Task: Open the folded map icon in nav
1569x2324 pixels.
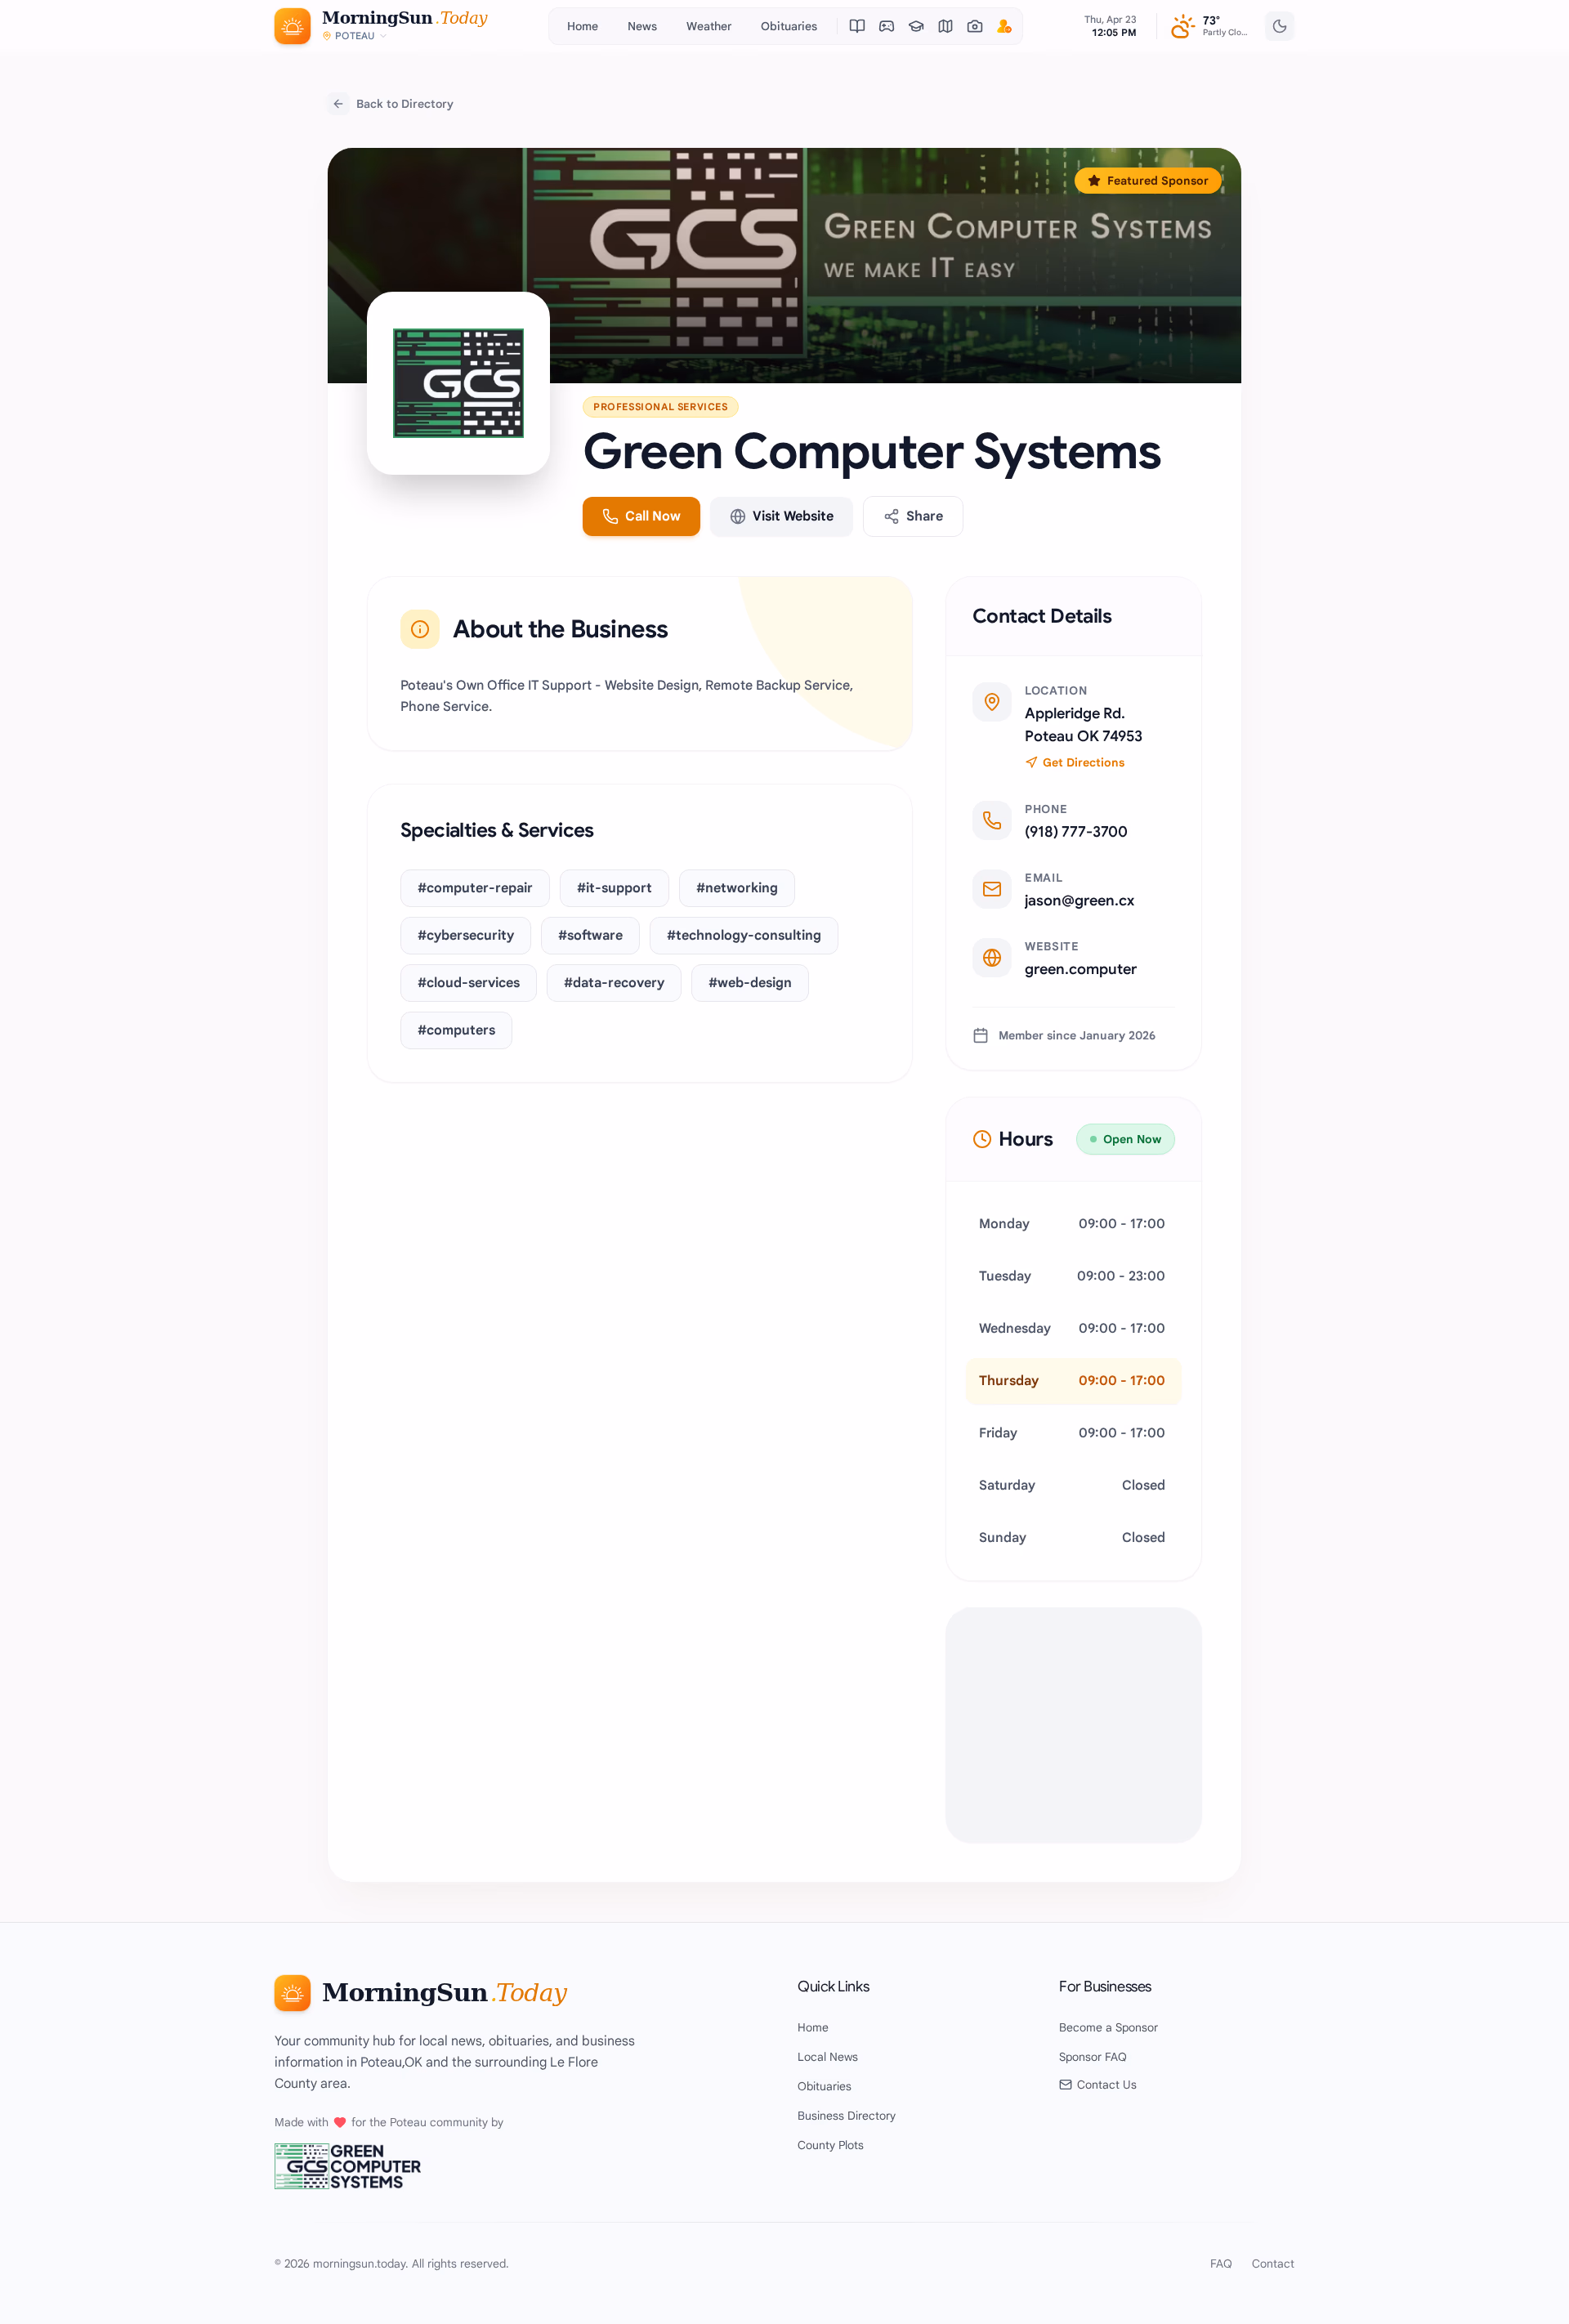Action: click(945, 26)
